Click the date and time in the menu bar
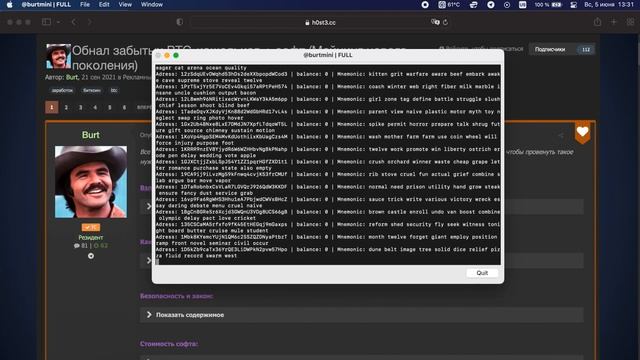The height and width of the screenshot is (360, 640). click(609, 4)
